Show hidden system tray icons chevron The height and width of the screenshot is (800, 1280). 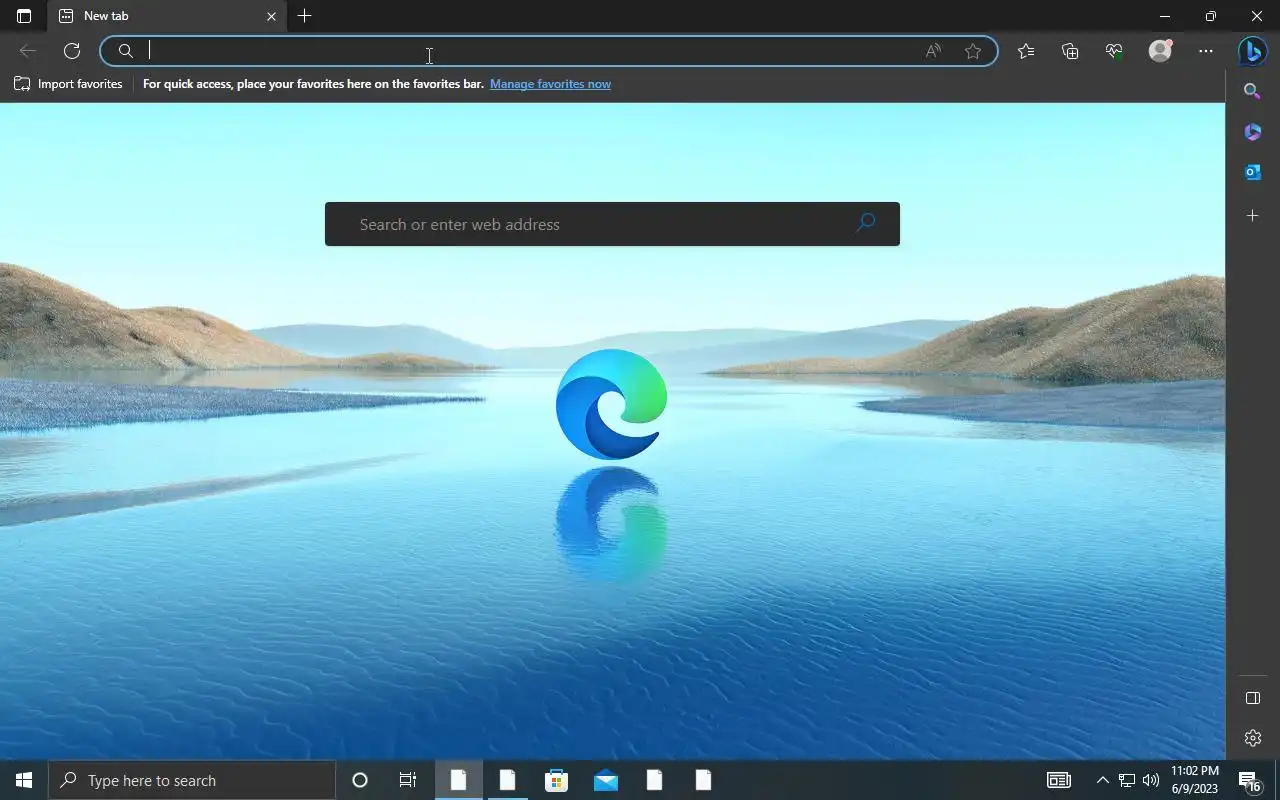pyautogui.click(x=1102, y=780)
